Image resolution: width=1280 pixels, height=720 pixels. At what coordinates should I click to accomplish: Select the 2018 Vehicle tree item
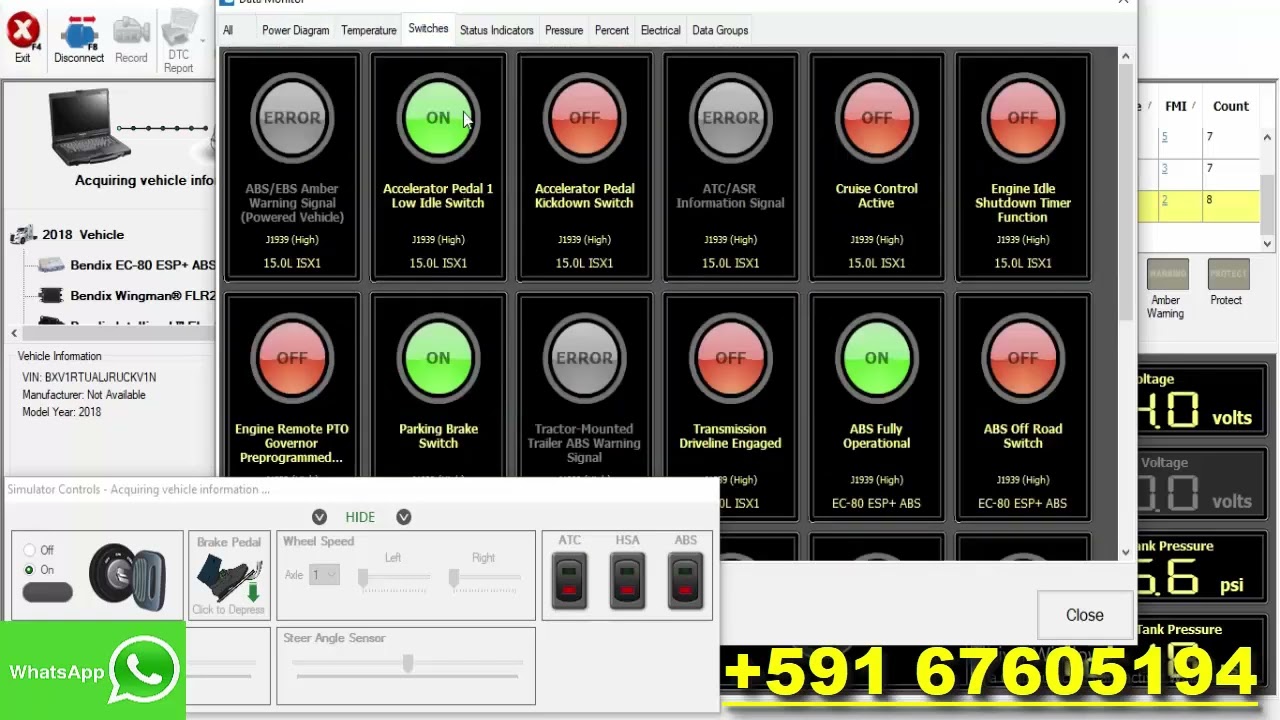tap(83, 235)
